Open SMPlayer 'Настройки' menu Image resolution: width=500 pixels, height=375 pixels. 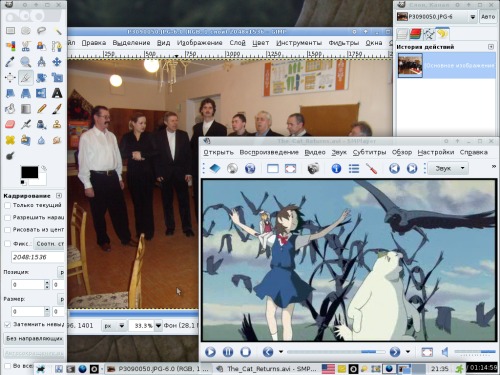[x=436, y=152]
